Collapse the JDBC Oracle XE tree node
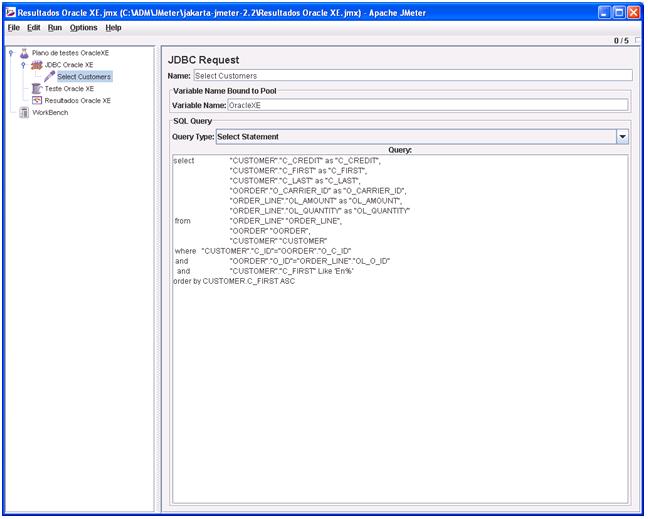This screenshot has height=519, width=648. pyautogui.click(x=23, y=64)
